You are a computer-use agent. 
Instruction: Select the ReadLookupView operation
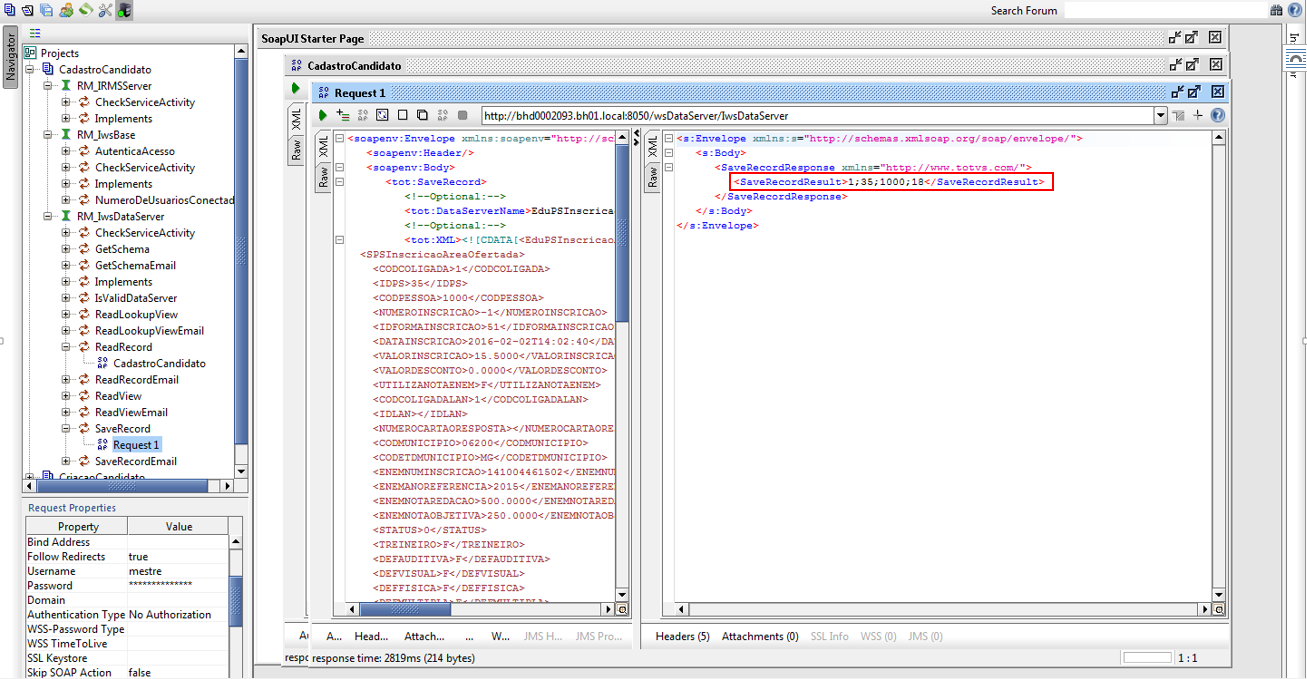click(136, 314)
